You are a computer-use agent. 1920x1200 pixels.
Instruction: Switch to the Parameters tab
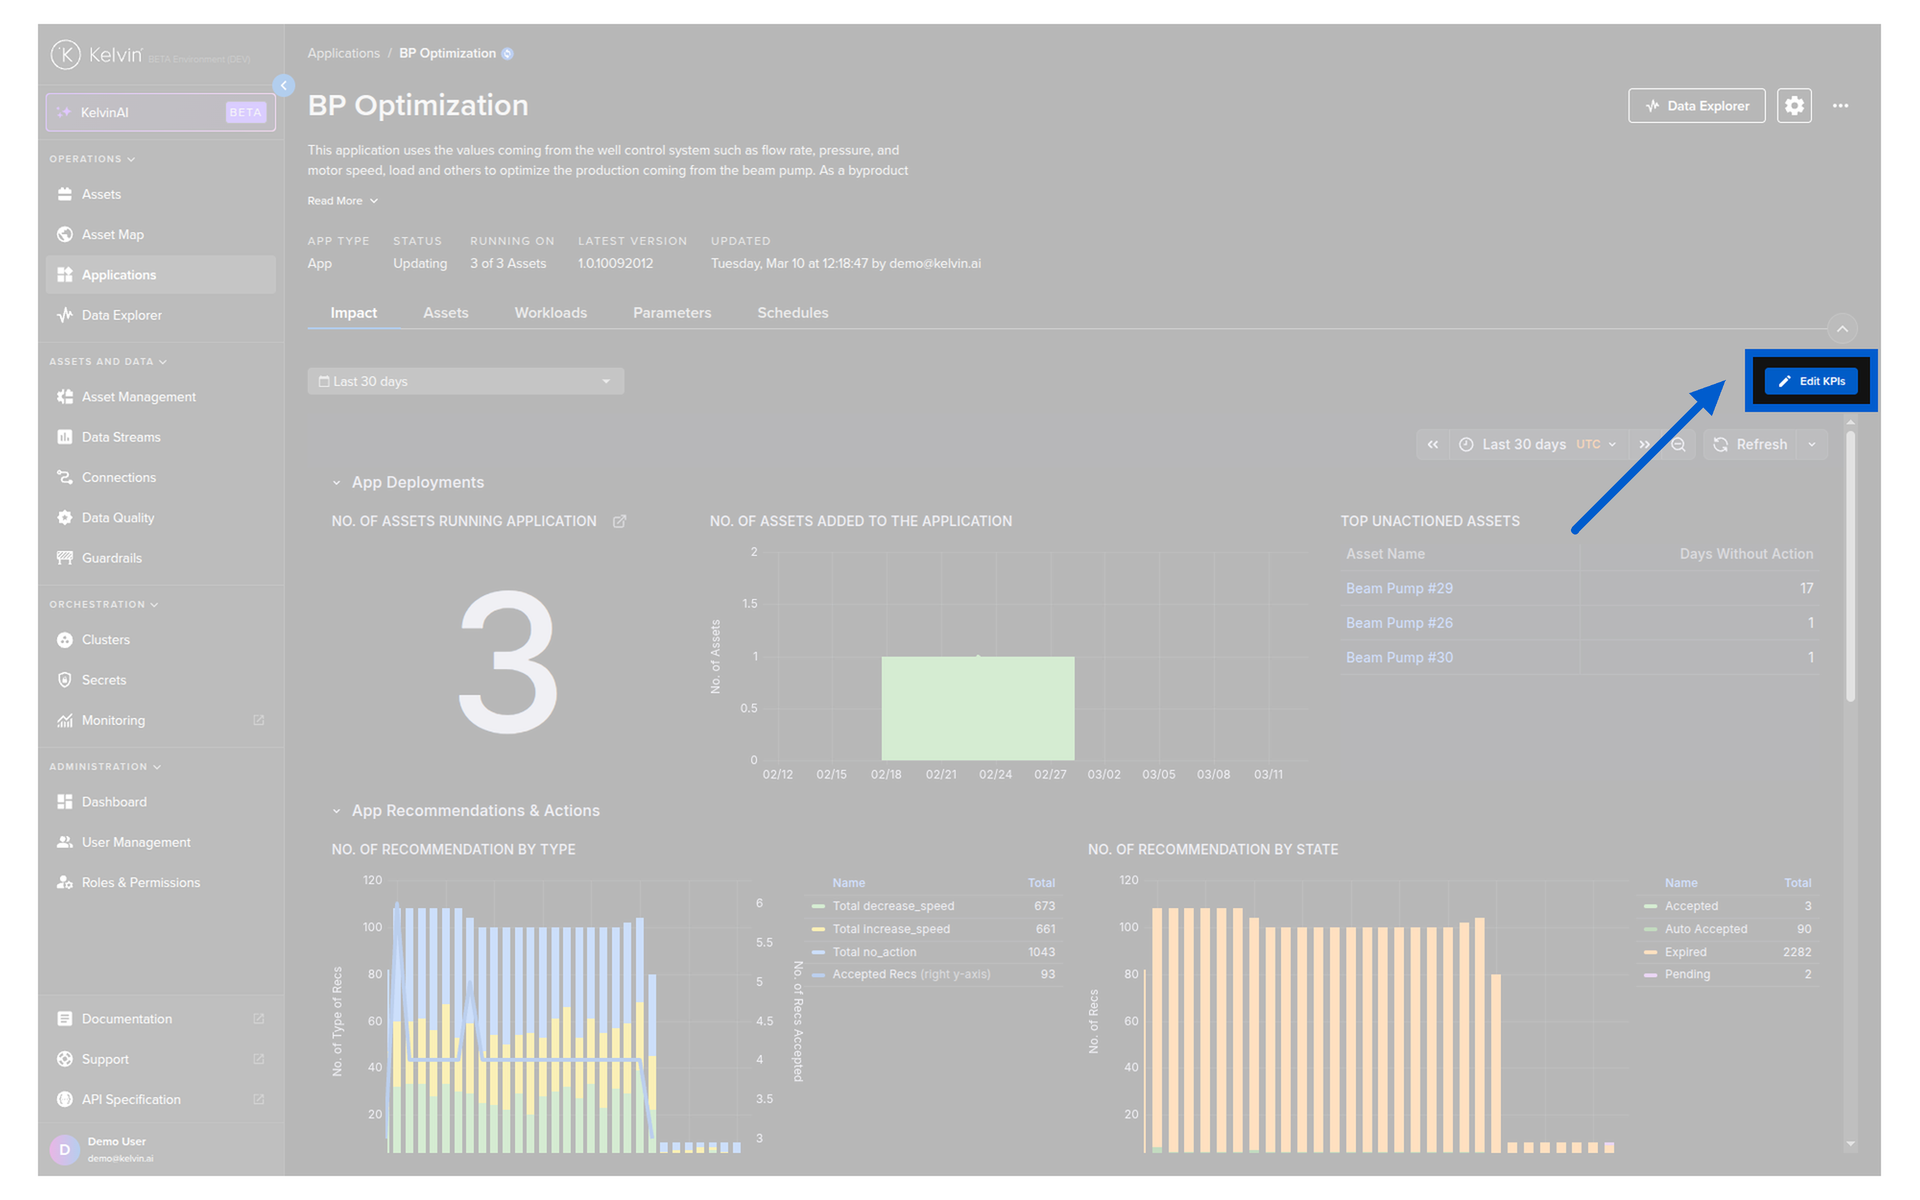coord(672,313)
